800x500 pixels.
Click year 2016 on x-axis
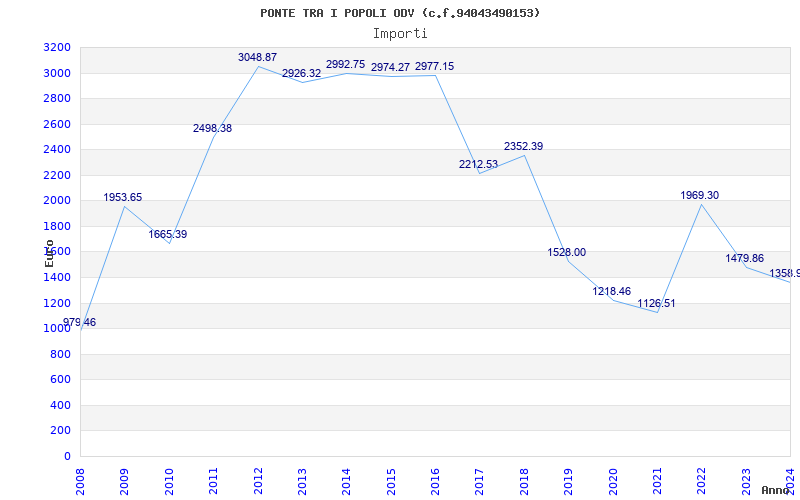pos(435,481)
